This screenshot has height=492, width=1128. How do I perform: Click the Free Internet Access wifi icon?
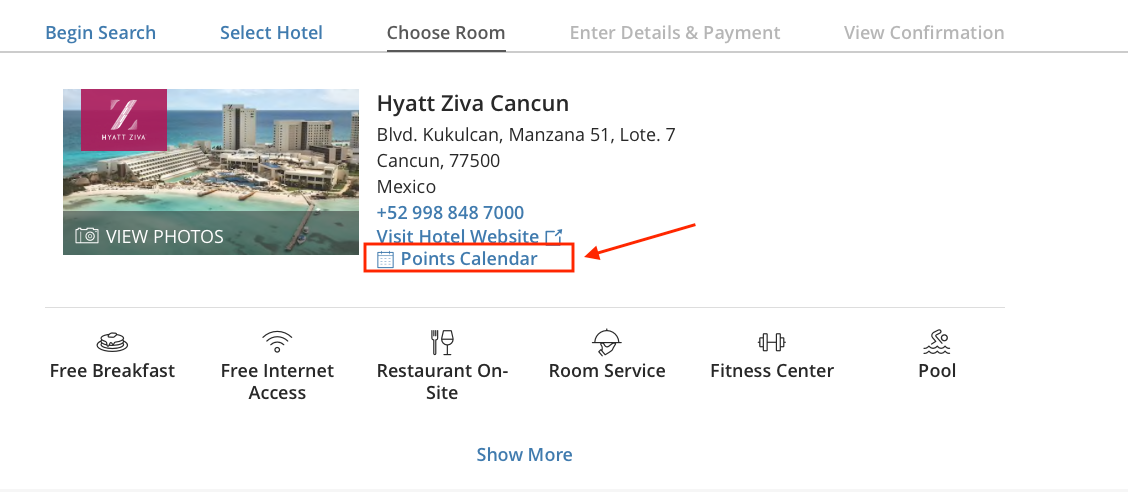(277, 342)
